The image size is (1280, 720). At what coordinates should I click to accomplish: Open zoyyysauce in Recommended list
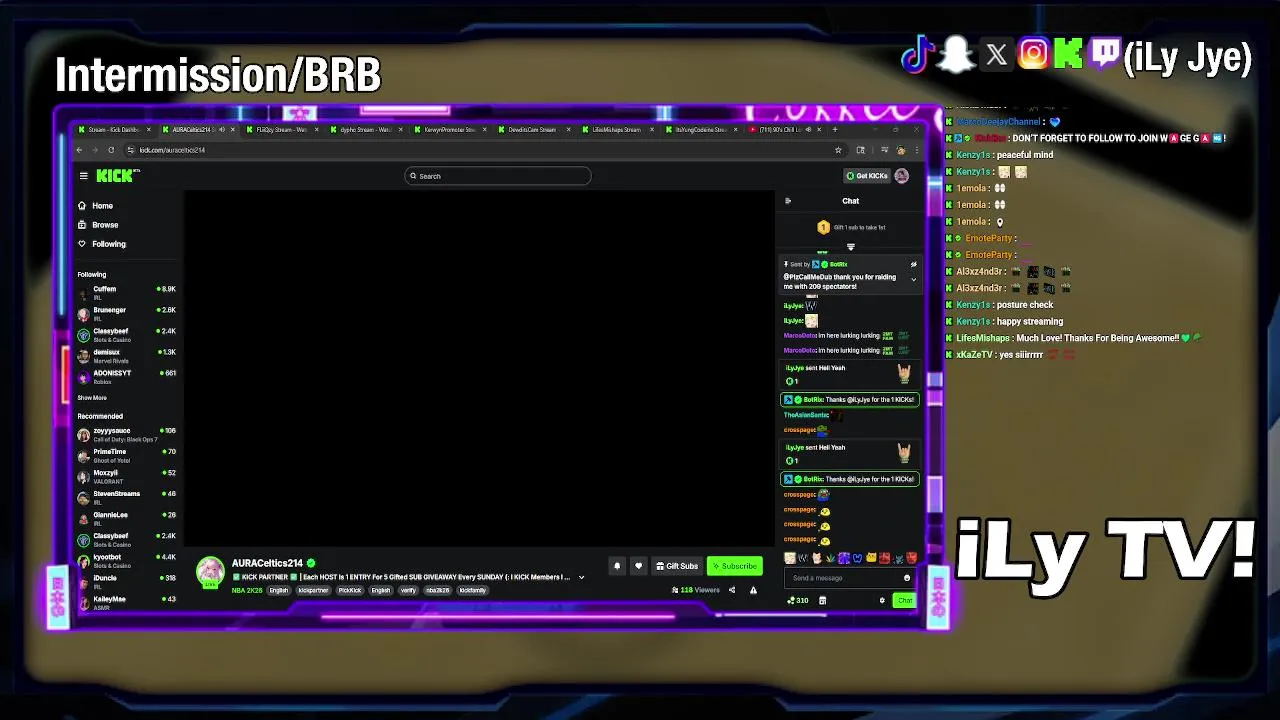coord(127,434)
